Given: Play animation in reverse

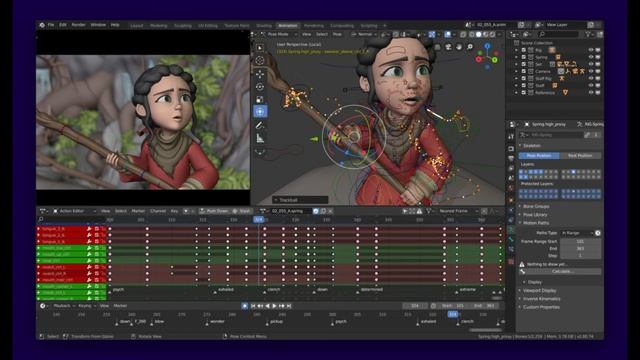Looking at the screenshot, I should point(267,306).
